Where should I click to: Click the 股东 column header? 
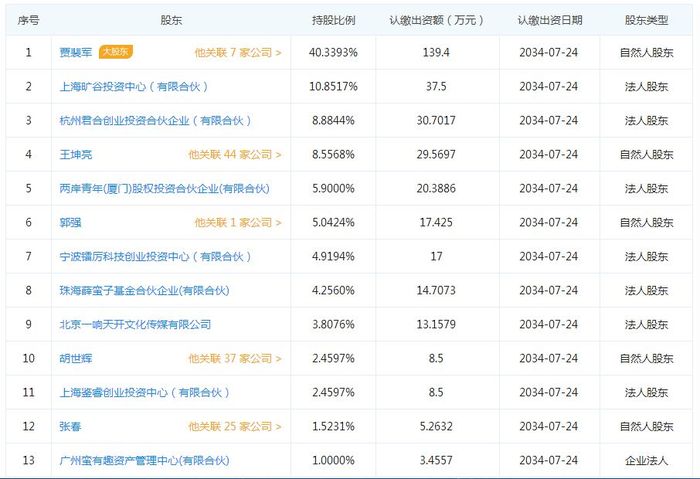171,20
